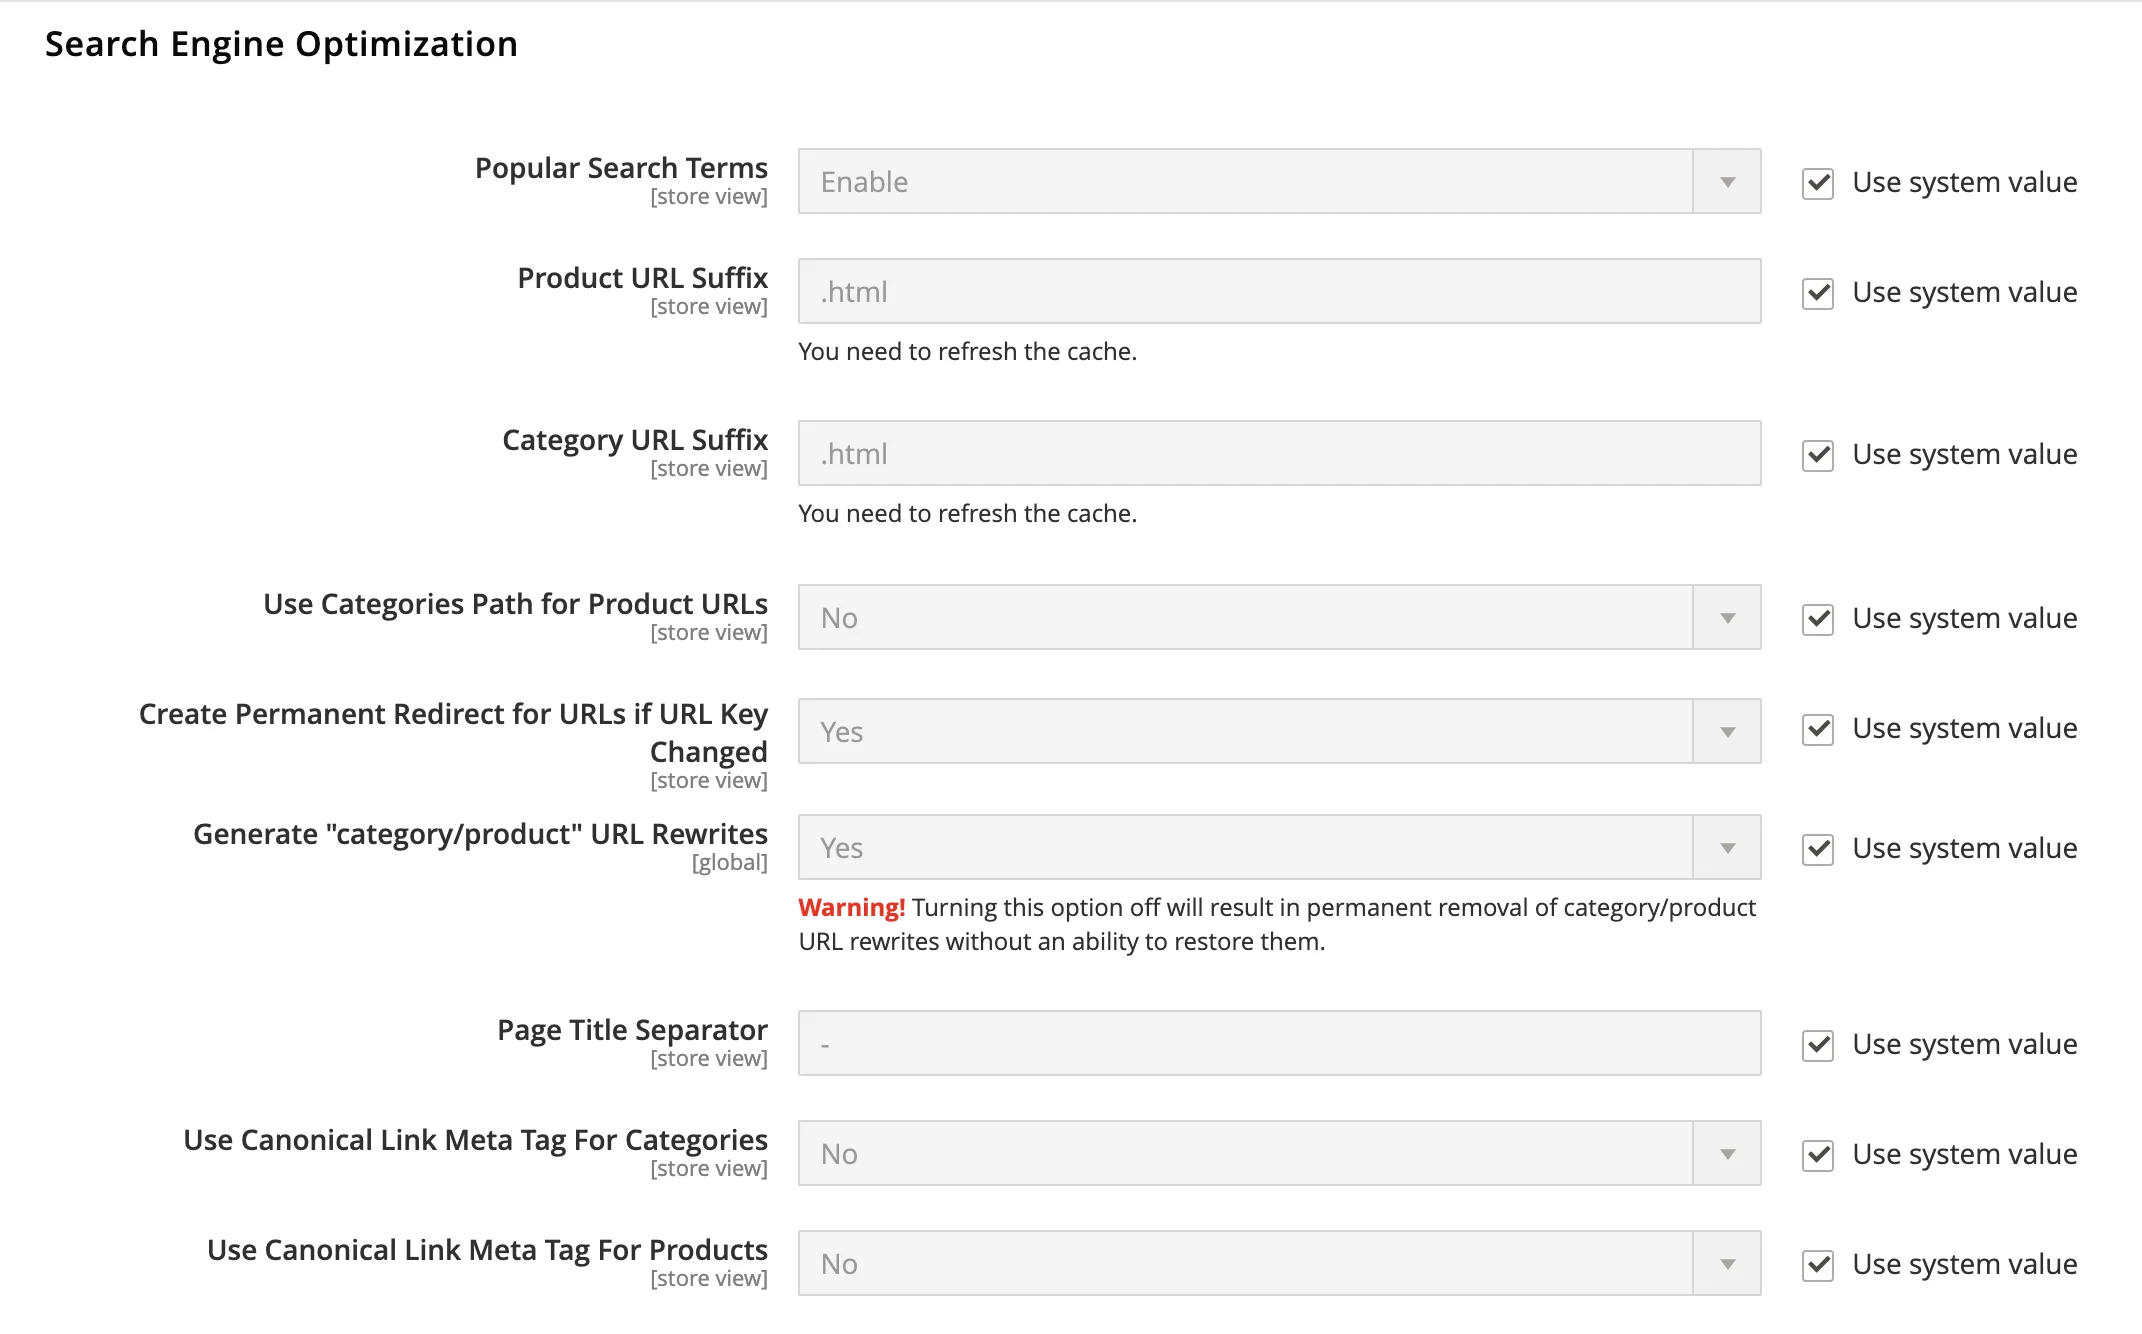Click the Category URL Suffix text field
This screenshot has width=2142, height=1334.
(1278, 454)
